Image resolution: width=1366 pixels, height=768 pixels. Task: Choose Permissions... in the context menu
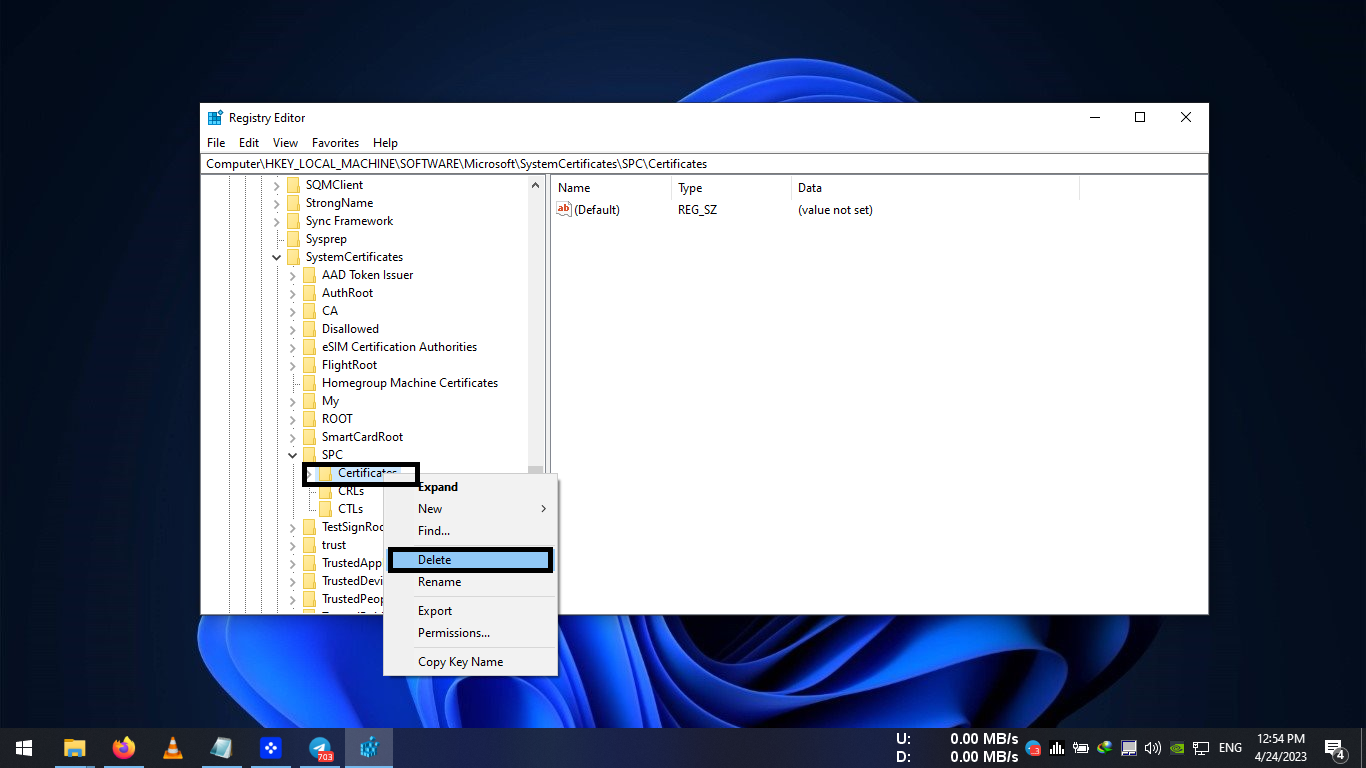coord(470,633)
